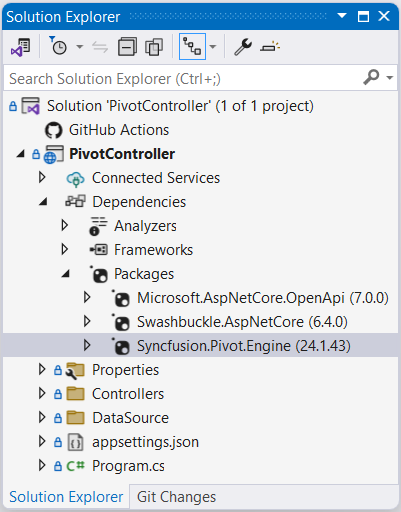Expand the DataSource folder
This screenshot has width=401, height=512.
pos(42,417)
